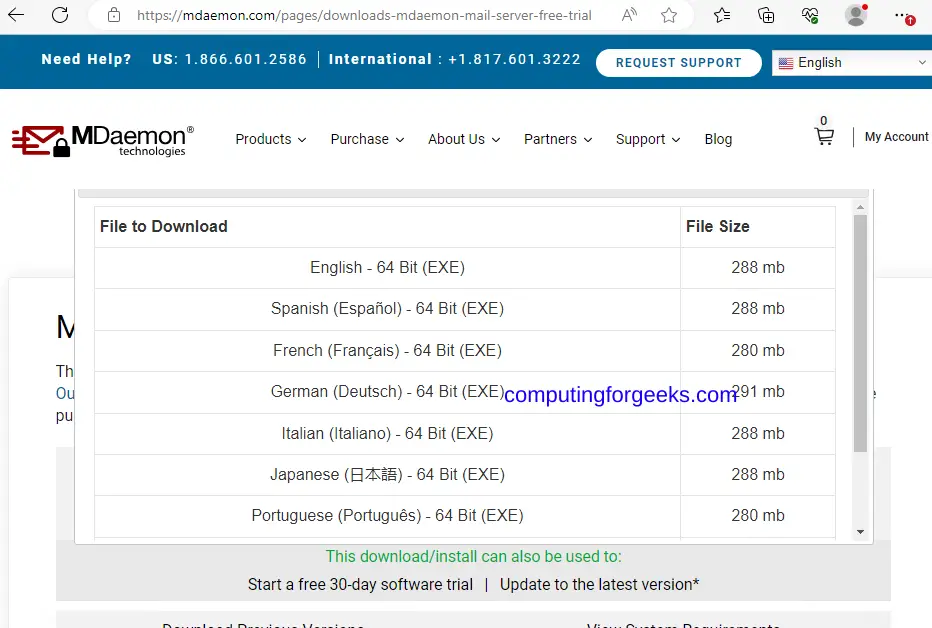Screen dimensions: 932x628
Task: Click 'Update to the latest version*' text
Action: [x=599, y=585]
